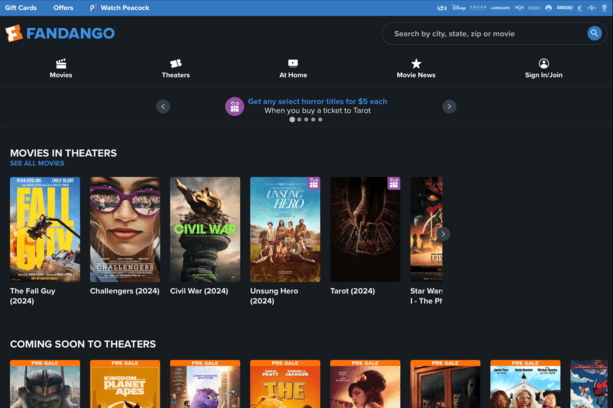Open the Movies clapperboard icon
The image size is (613, 408).
coord(61,63)
